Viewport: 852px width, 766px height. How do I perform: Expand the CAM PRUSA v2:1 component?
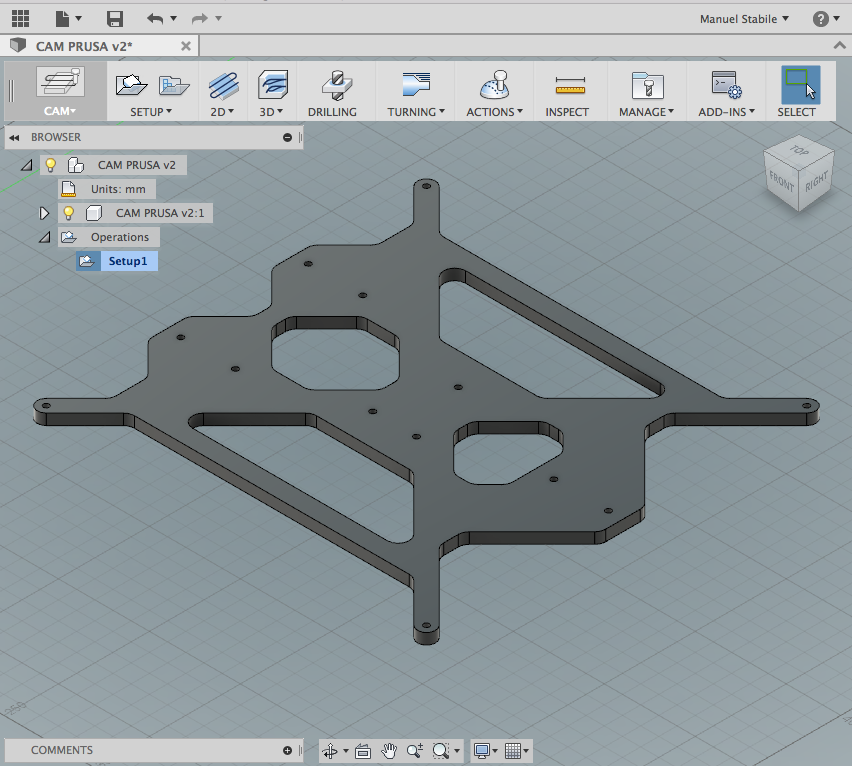pos(44,213)
